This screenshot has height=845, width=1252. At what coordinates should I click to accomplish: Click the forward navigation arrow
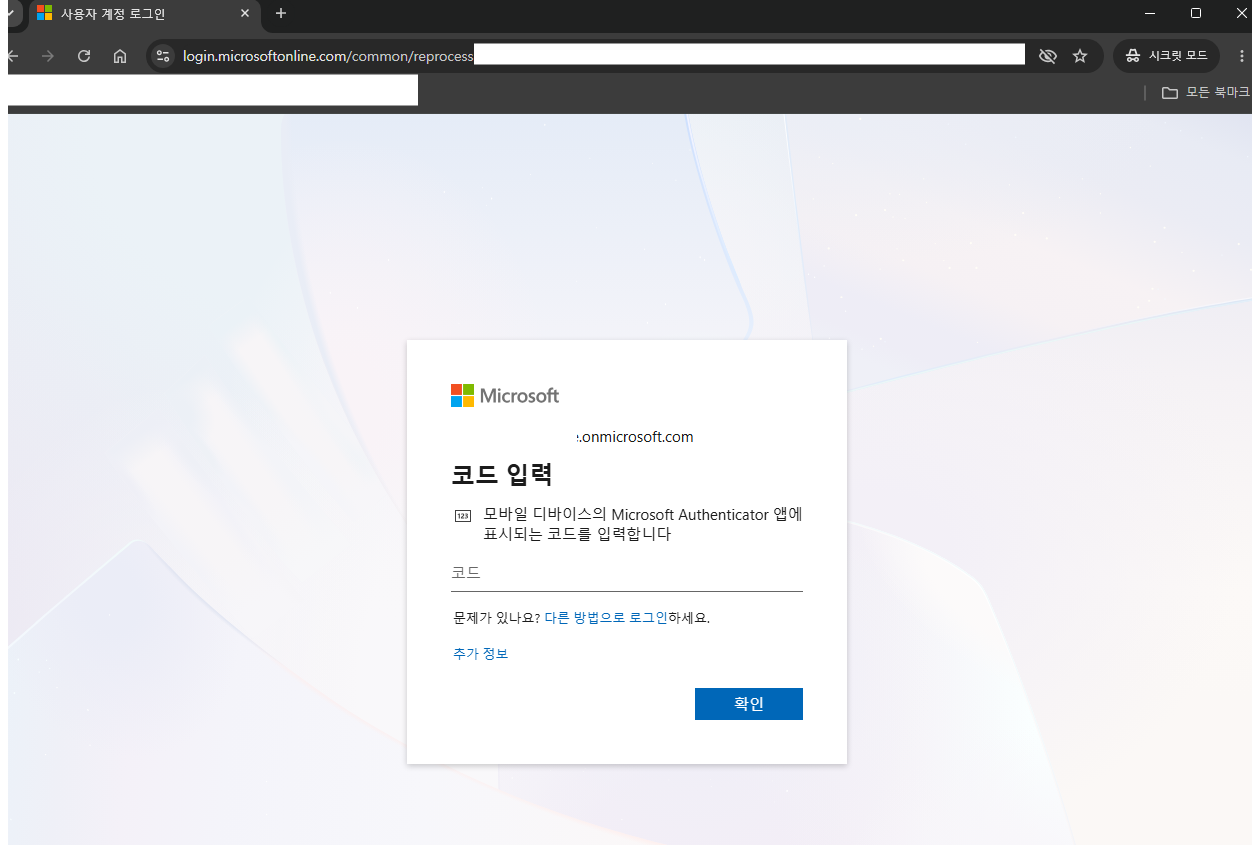(47, 56)
